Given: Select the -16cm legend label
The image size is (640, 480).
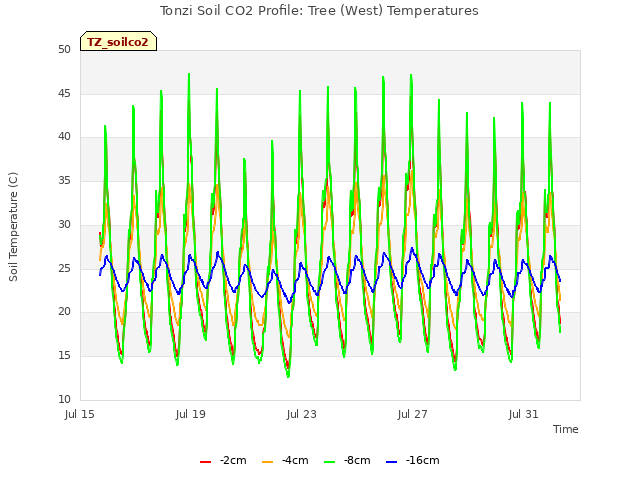Looking at the screenshot, I should 422,460.
